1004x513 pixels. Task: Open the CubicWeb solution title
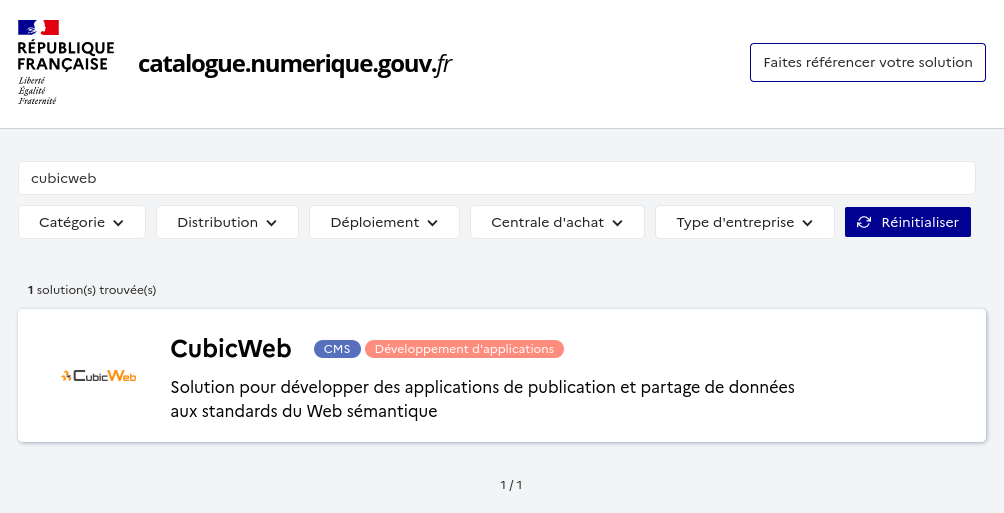coord(231,349)
